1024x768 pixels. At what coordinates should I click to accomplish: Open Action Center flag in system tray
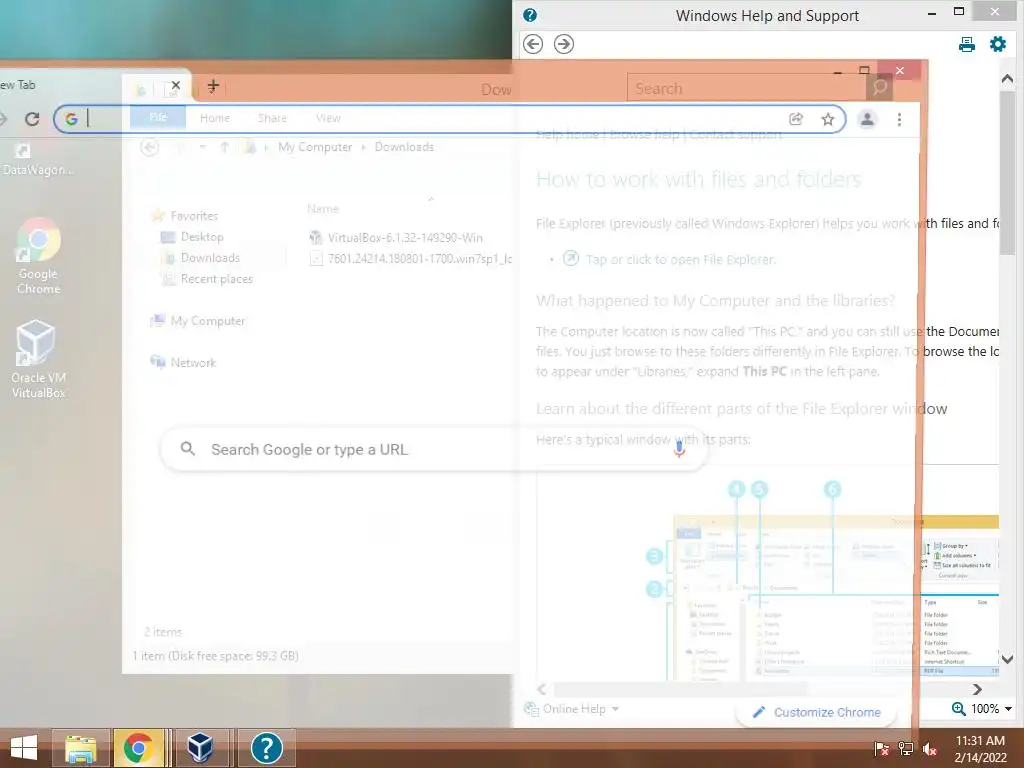click(x=881, y=749)
